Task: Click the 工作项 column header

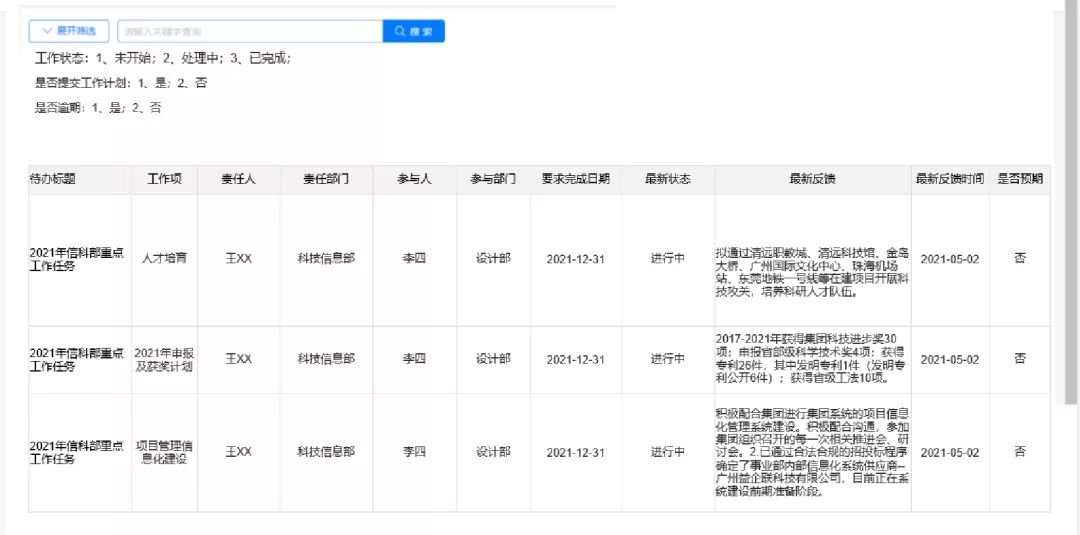Action: [x=164, y=179]
